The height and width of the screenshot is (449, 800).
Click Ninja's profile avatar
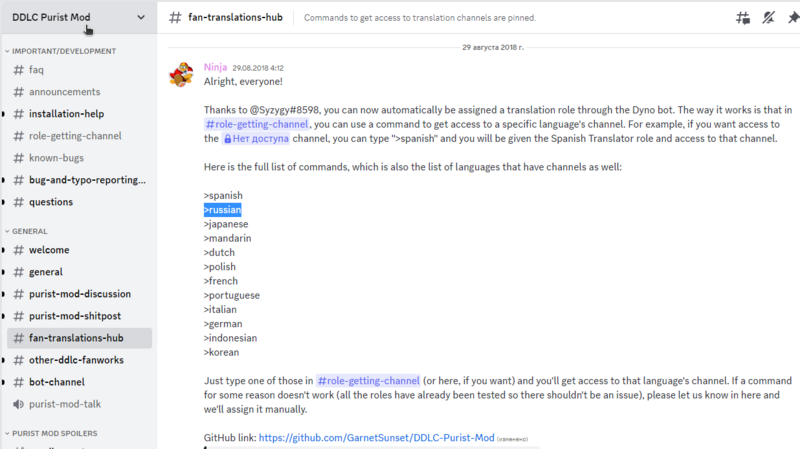181,74
